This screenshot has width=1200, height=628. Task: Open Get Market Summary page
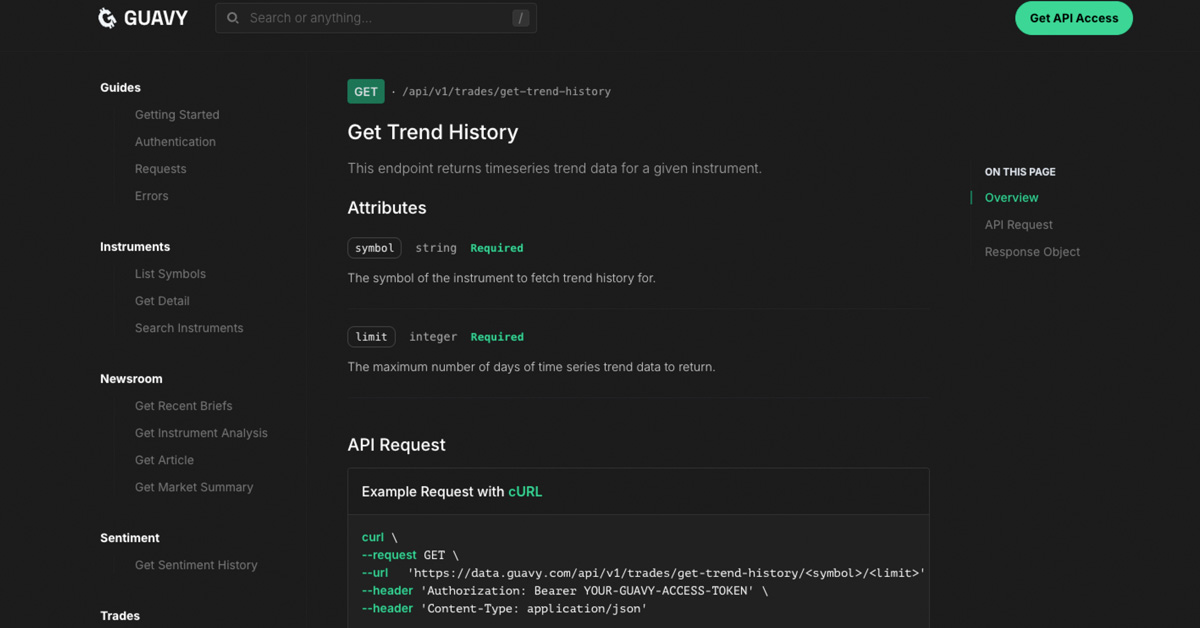tap(194, 487)
